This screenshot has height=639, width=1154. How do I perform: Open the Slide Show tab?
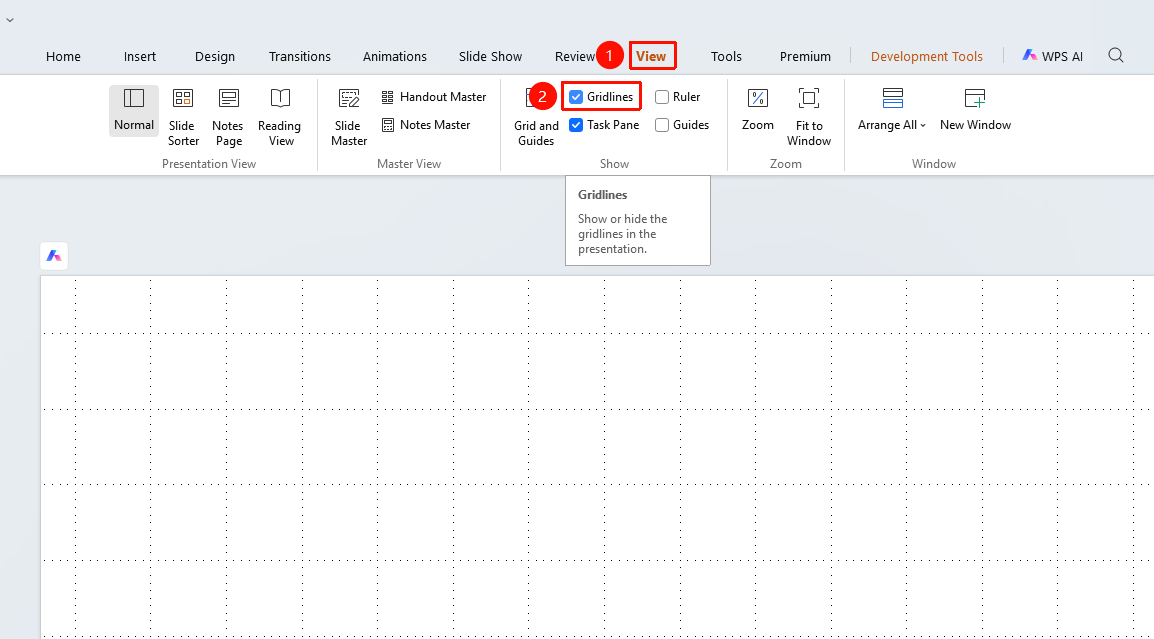[x=490, y=57]
